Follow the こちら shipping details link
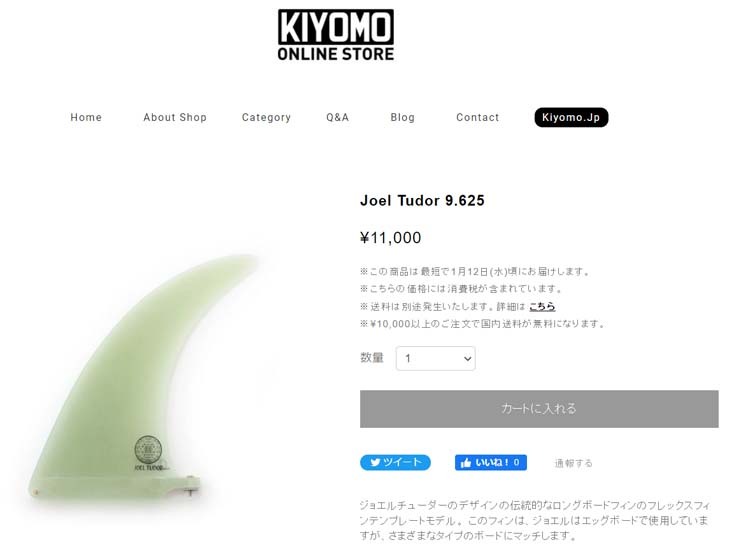Image resolution: width=730 pixels, height=555 pixels. click(x=542, y=306)
